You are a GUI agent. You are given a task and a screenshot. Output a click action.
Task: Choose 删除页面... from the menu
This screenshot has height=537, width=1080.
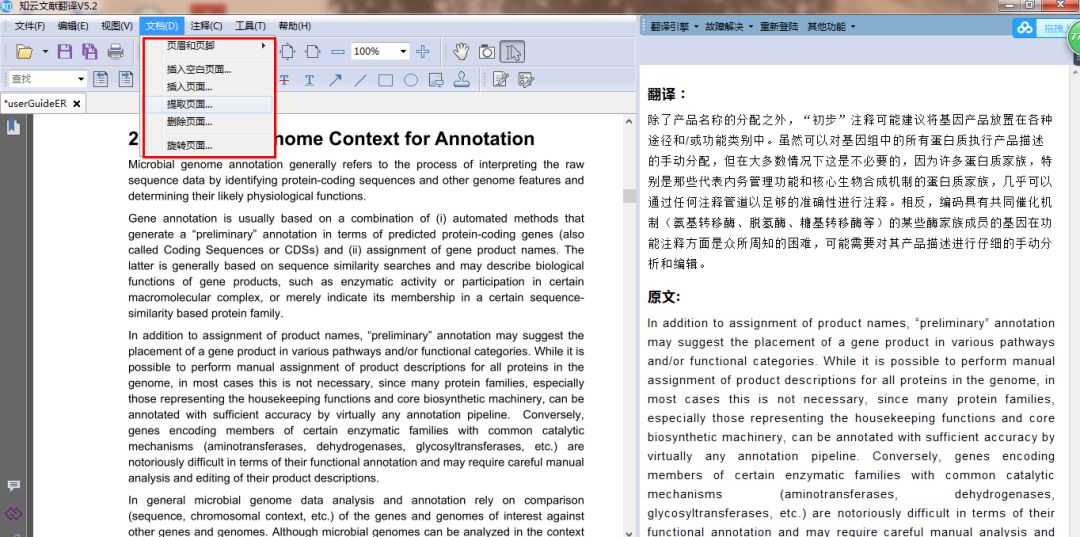tap(209, 122)
